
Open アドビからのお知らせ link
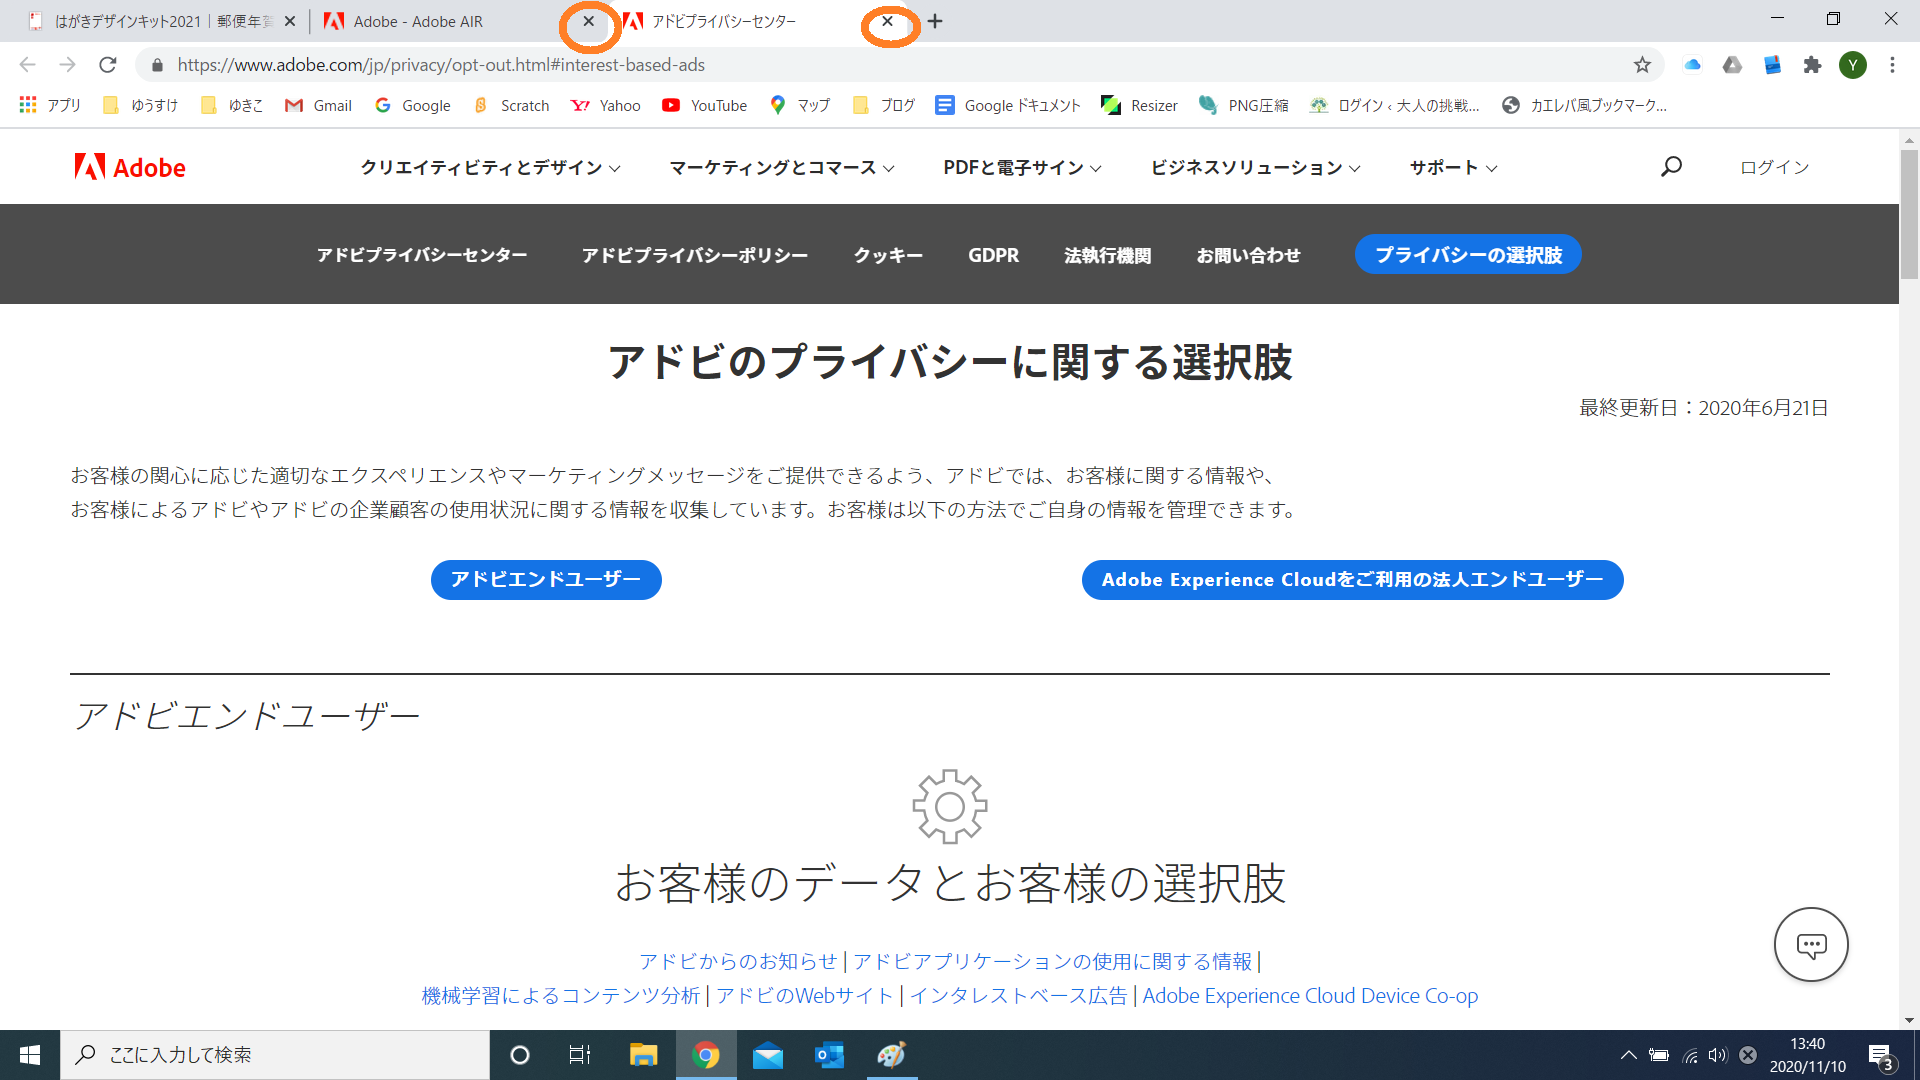pyautogui.click(x=738, y=961)
